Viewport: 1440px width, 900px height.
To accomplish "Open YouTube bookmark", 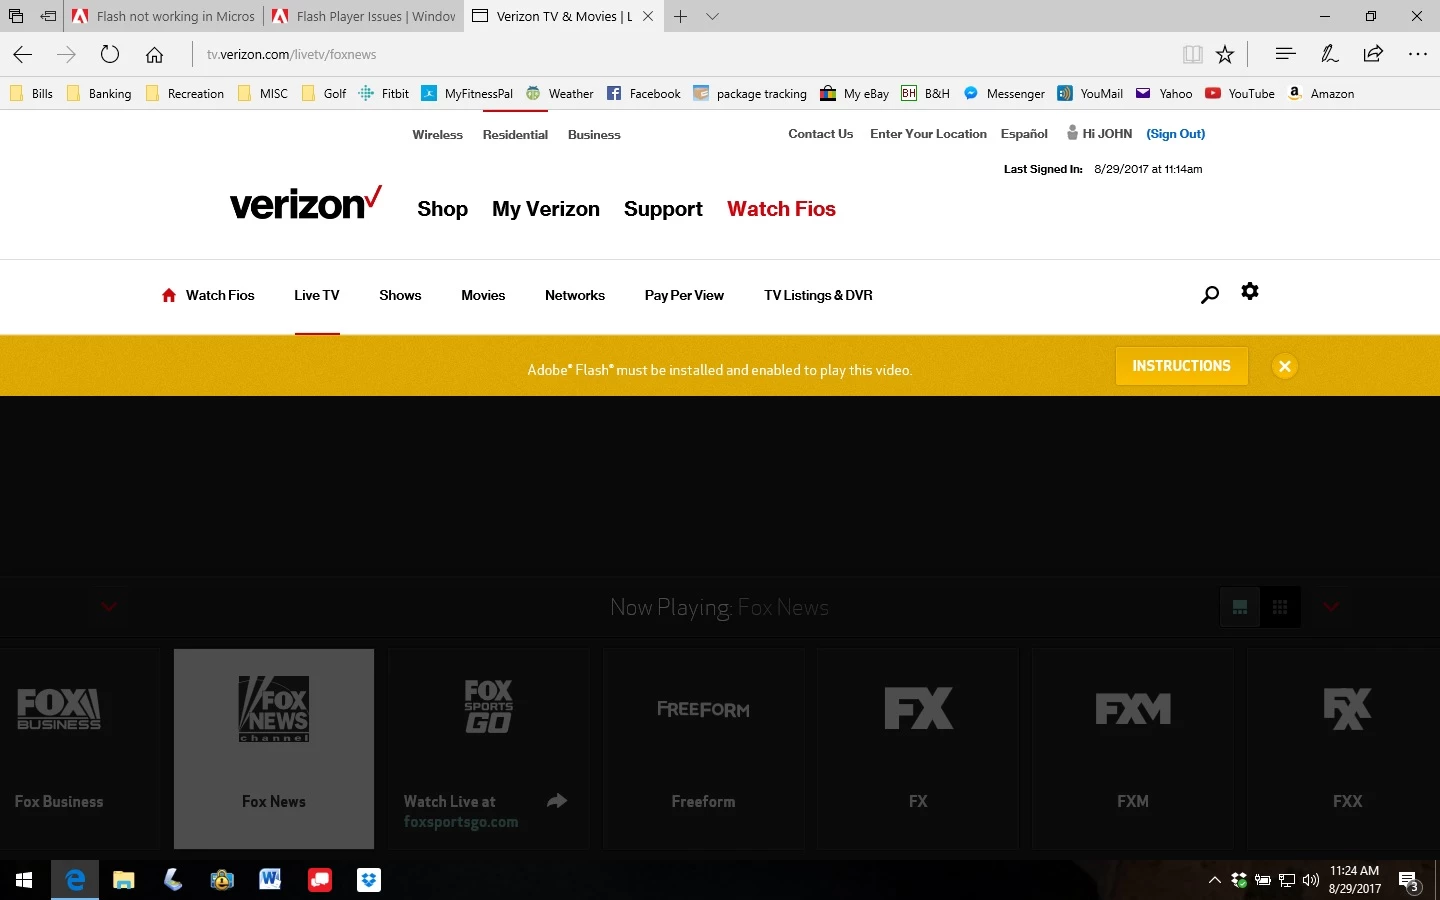I will (1240, 94).
